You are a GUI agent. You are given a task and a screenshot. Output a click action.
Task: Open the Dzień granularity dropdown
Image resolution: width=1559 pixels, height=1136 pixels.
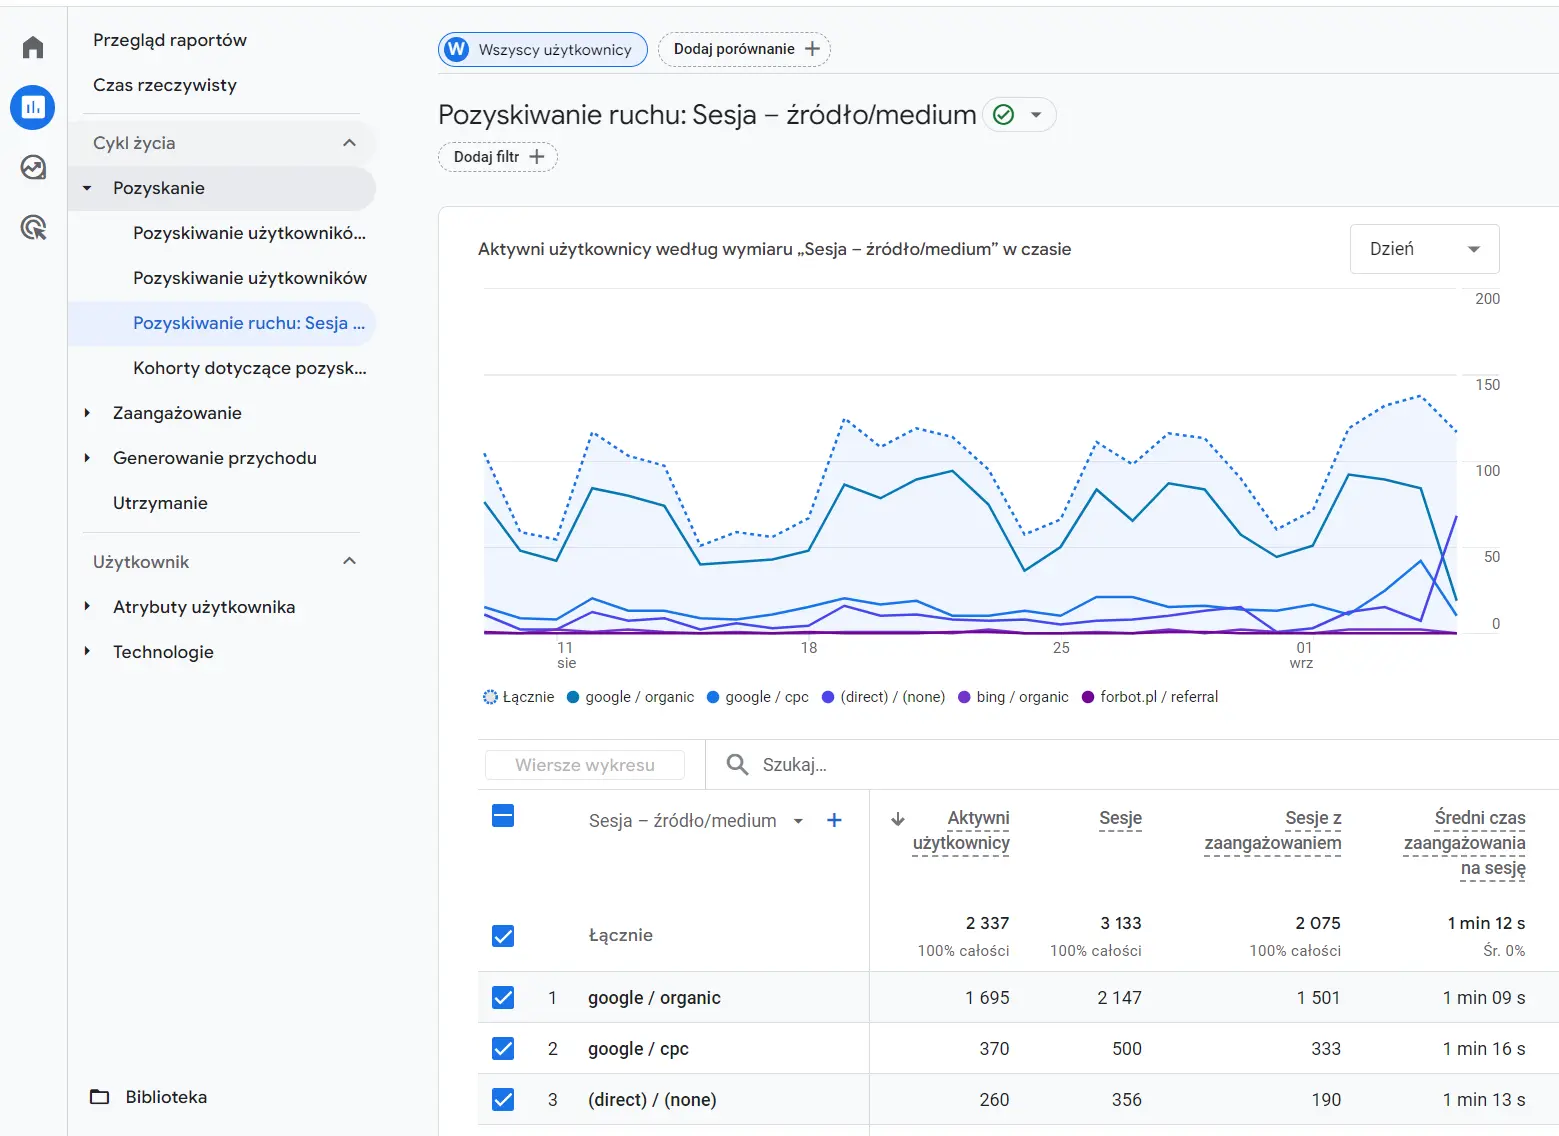pos(1424,249)
